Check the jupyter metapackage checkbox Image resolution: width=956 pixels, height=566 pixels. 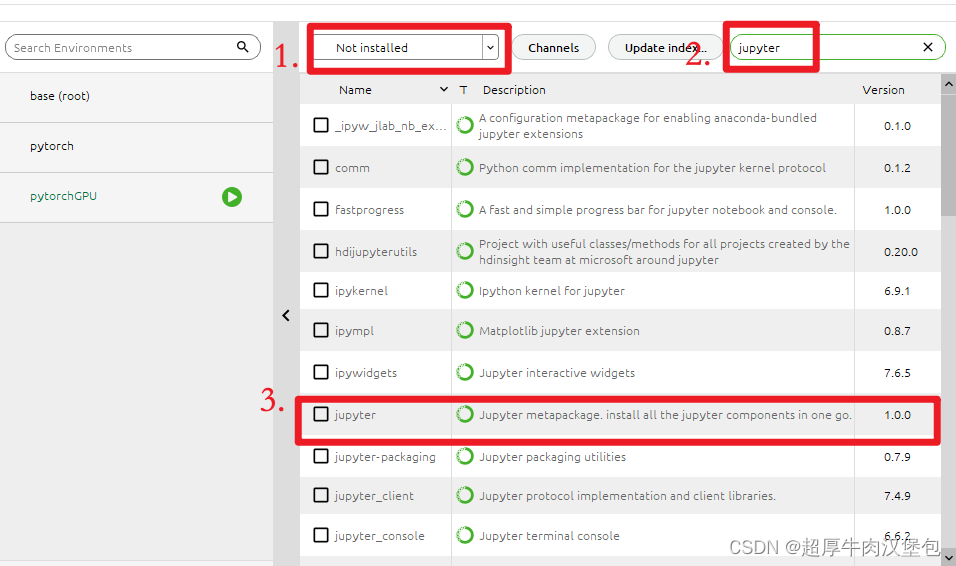(321, 414)
